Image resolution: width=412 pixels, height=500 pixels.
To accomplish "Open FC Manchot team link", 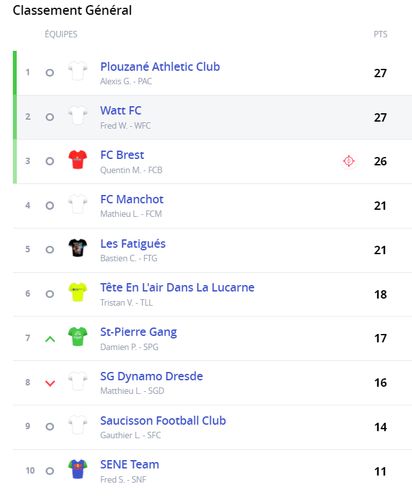I will [132, 199].
